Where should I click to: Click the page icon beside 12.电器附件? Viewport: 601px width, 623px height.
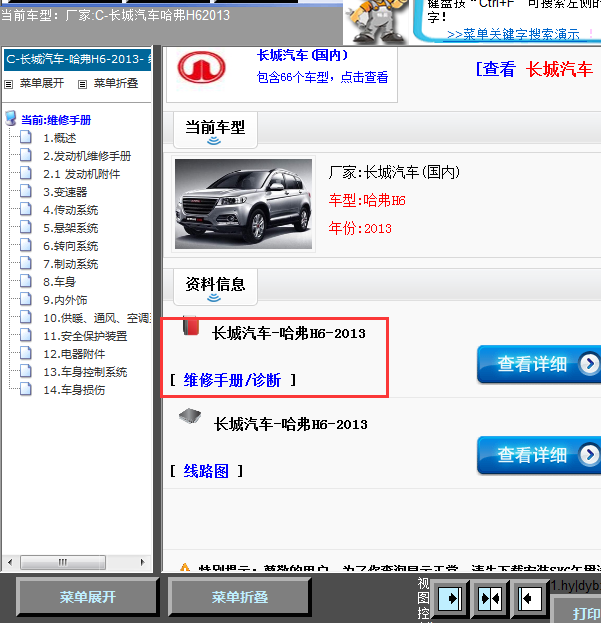pos(26,353)
